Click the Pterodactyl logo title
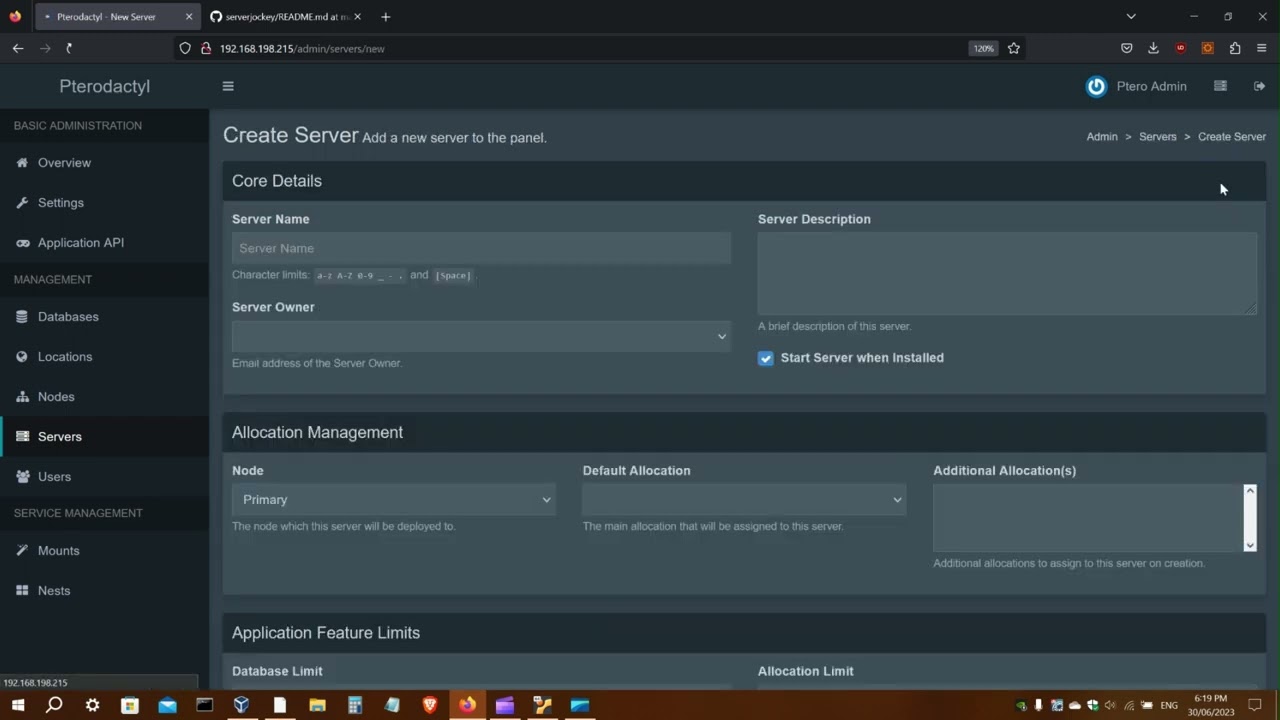Screen dimensions: 1280x720 (x=104, y=86)
